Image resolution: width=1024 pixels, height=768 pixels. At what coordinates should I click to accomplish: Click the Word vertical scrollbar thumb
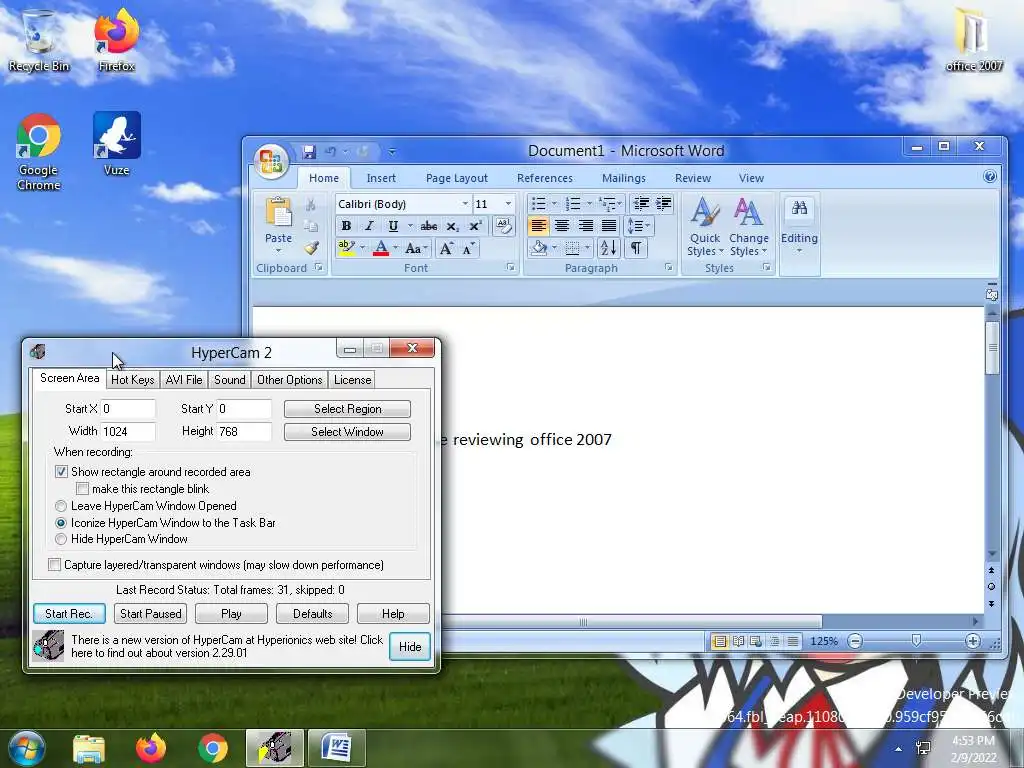click(992, 347)
